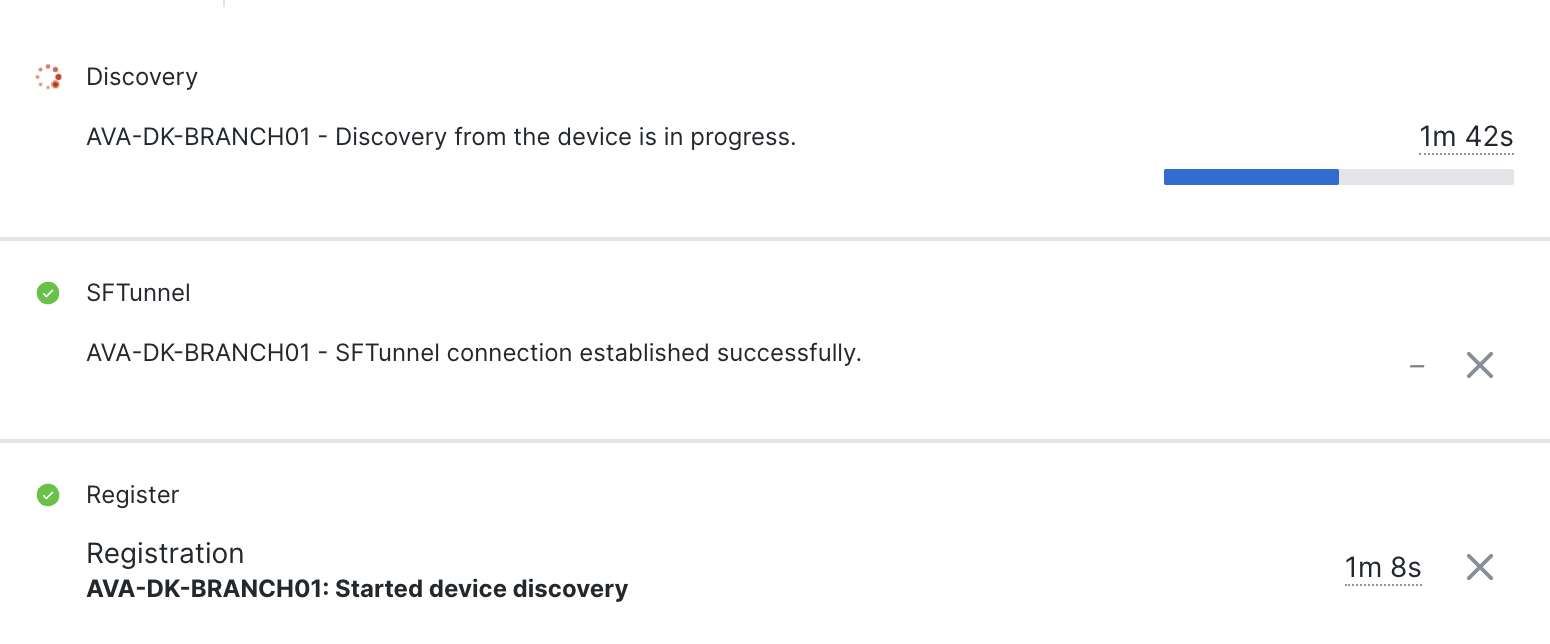Click the SFTunnel green success checkmark
Screen dimensions: 1550x644
pos(46,292)
